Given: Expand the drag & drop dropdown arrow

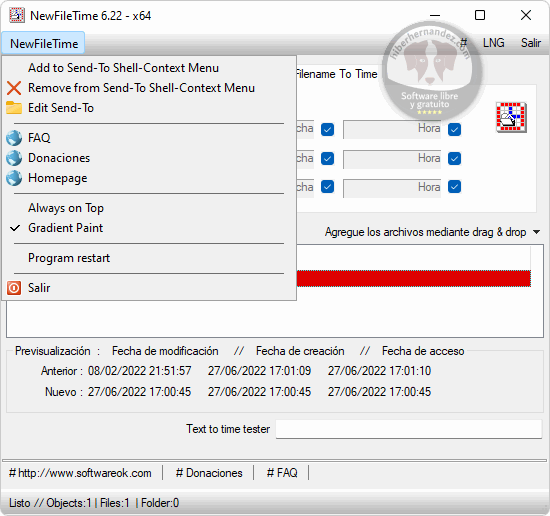Looking at the screenshot, I should 536,232.
